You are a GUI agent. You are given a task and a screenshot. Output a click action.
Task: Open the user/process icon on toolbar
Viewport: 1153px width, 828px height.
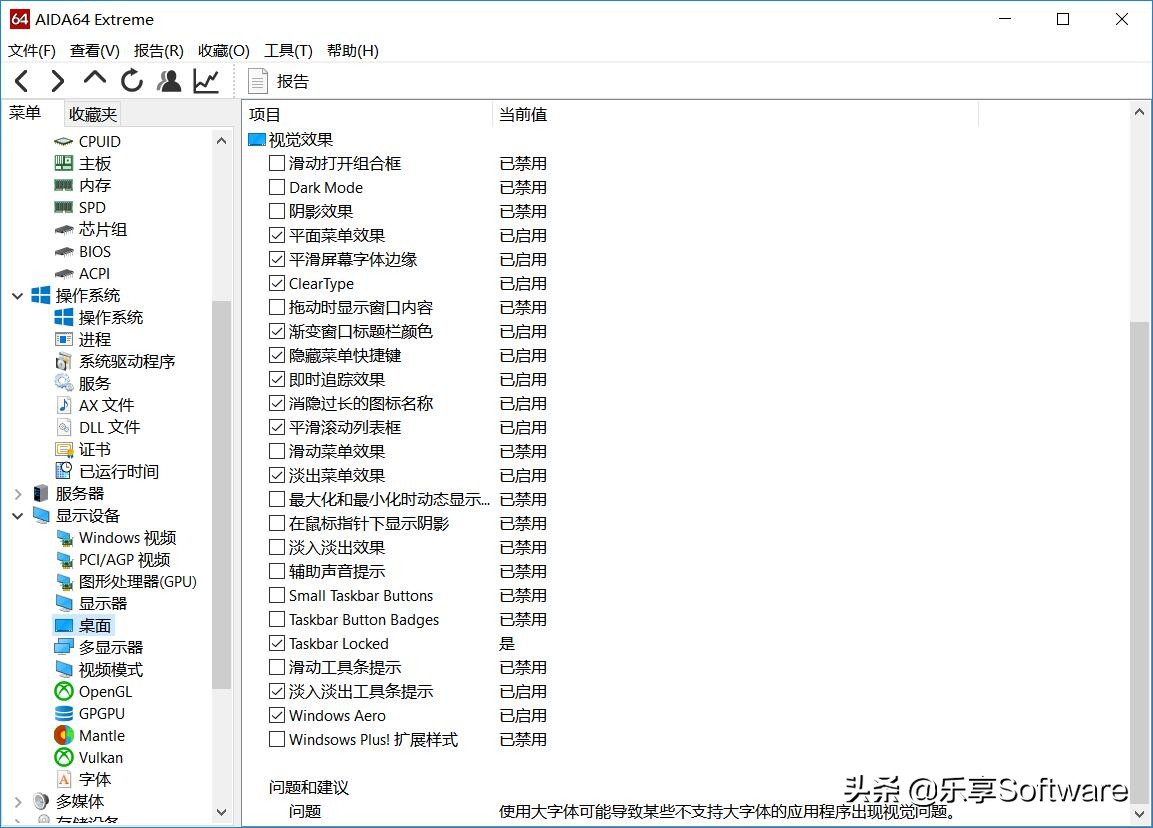click(168, 80)
